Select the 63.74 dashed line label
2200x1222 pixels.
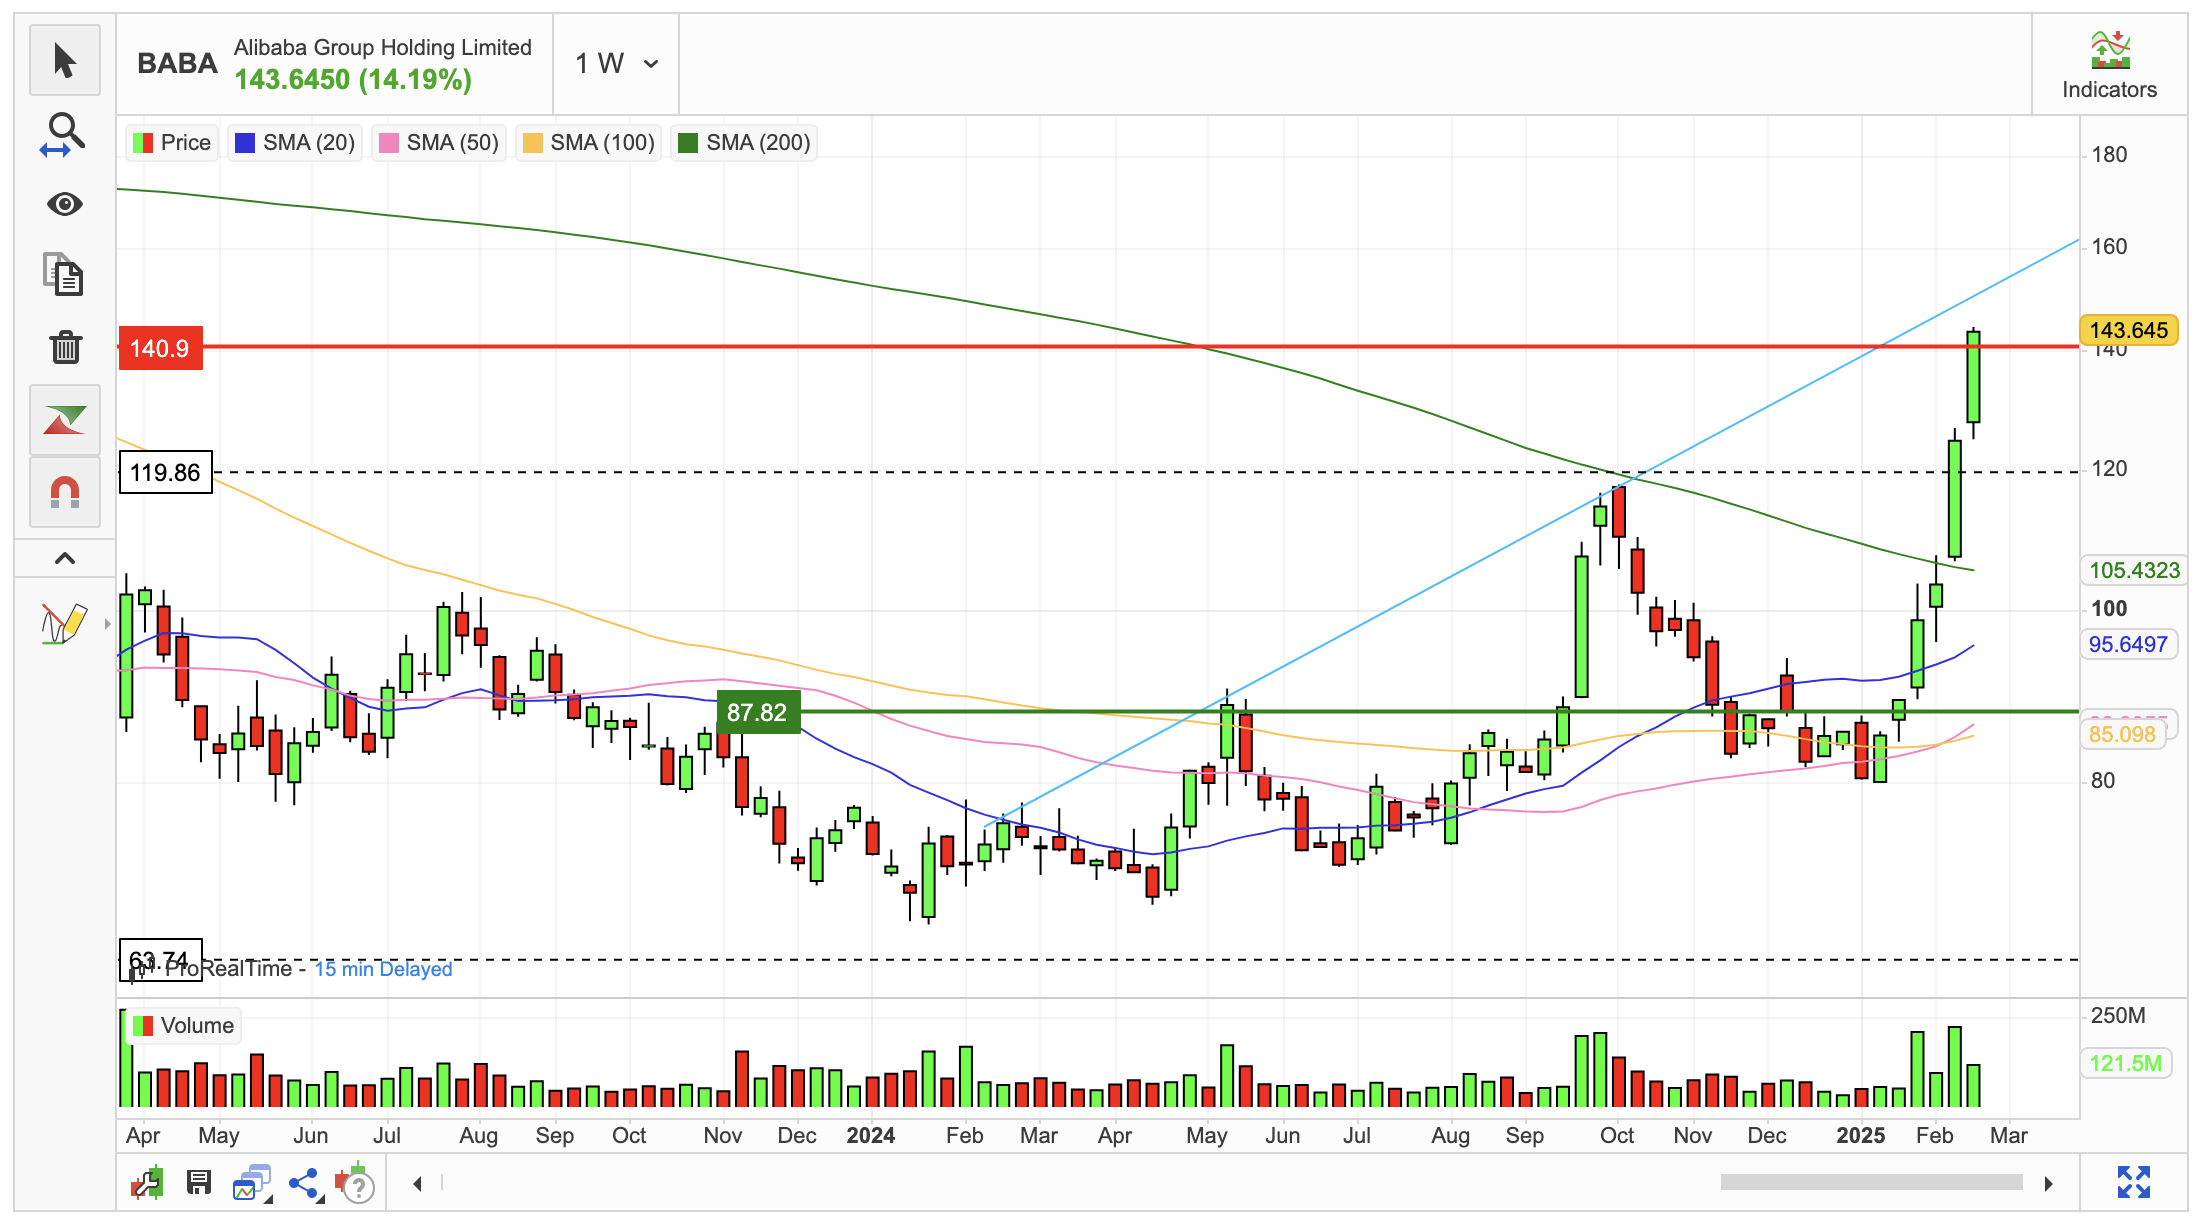click(160, 960)
